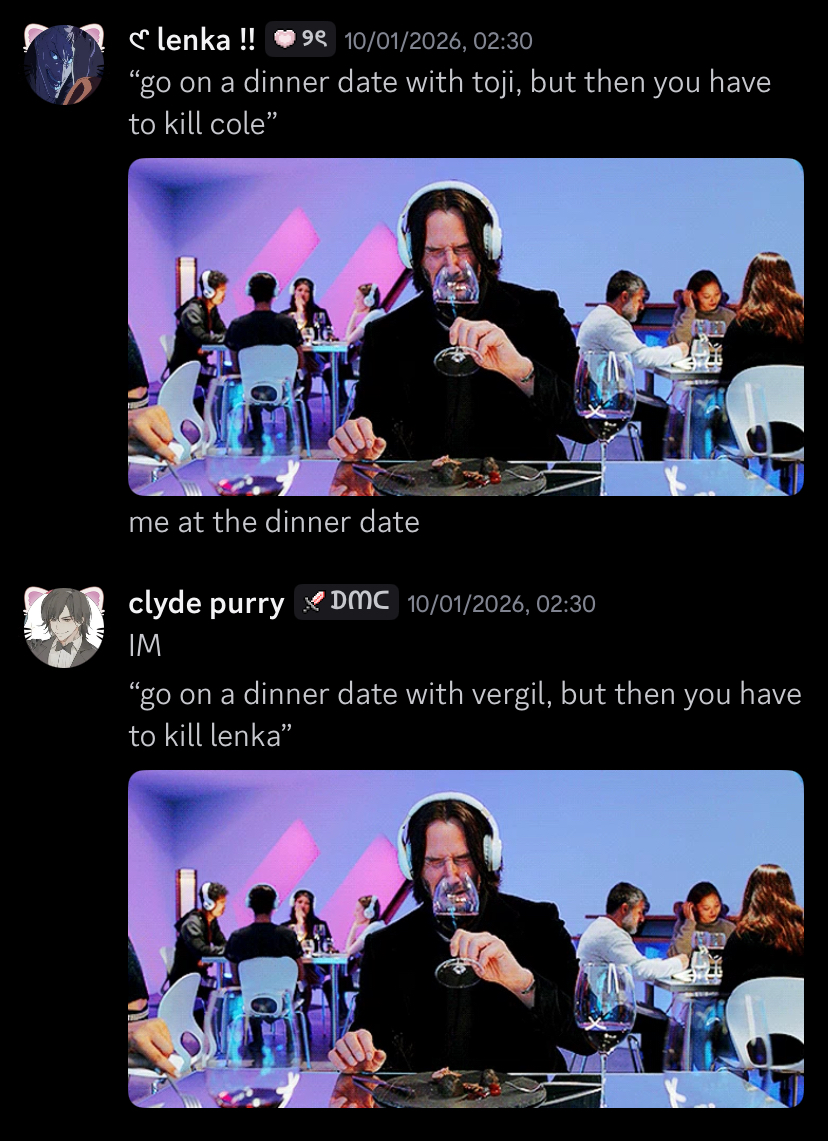
Task: Open clyde purry's dinner date GIF
Action: pyautogui.click(x=466, y=939)
